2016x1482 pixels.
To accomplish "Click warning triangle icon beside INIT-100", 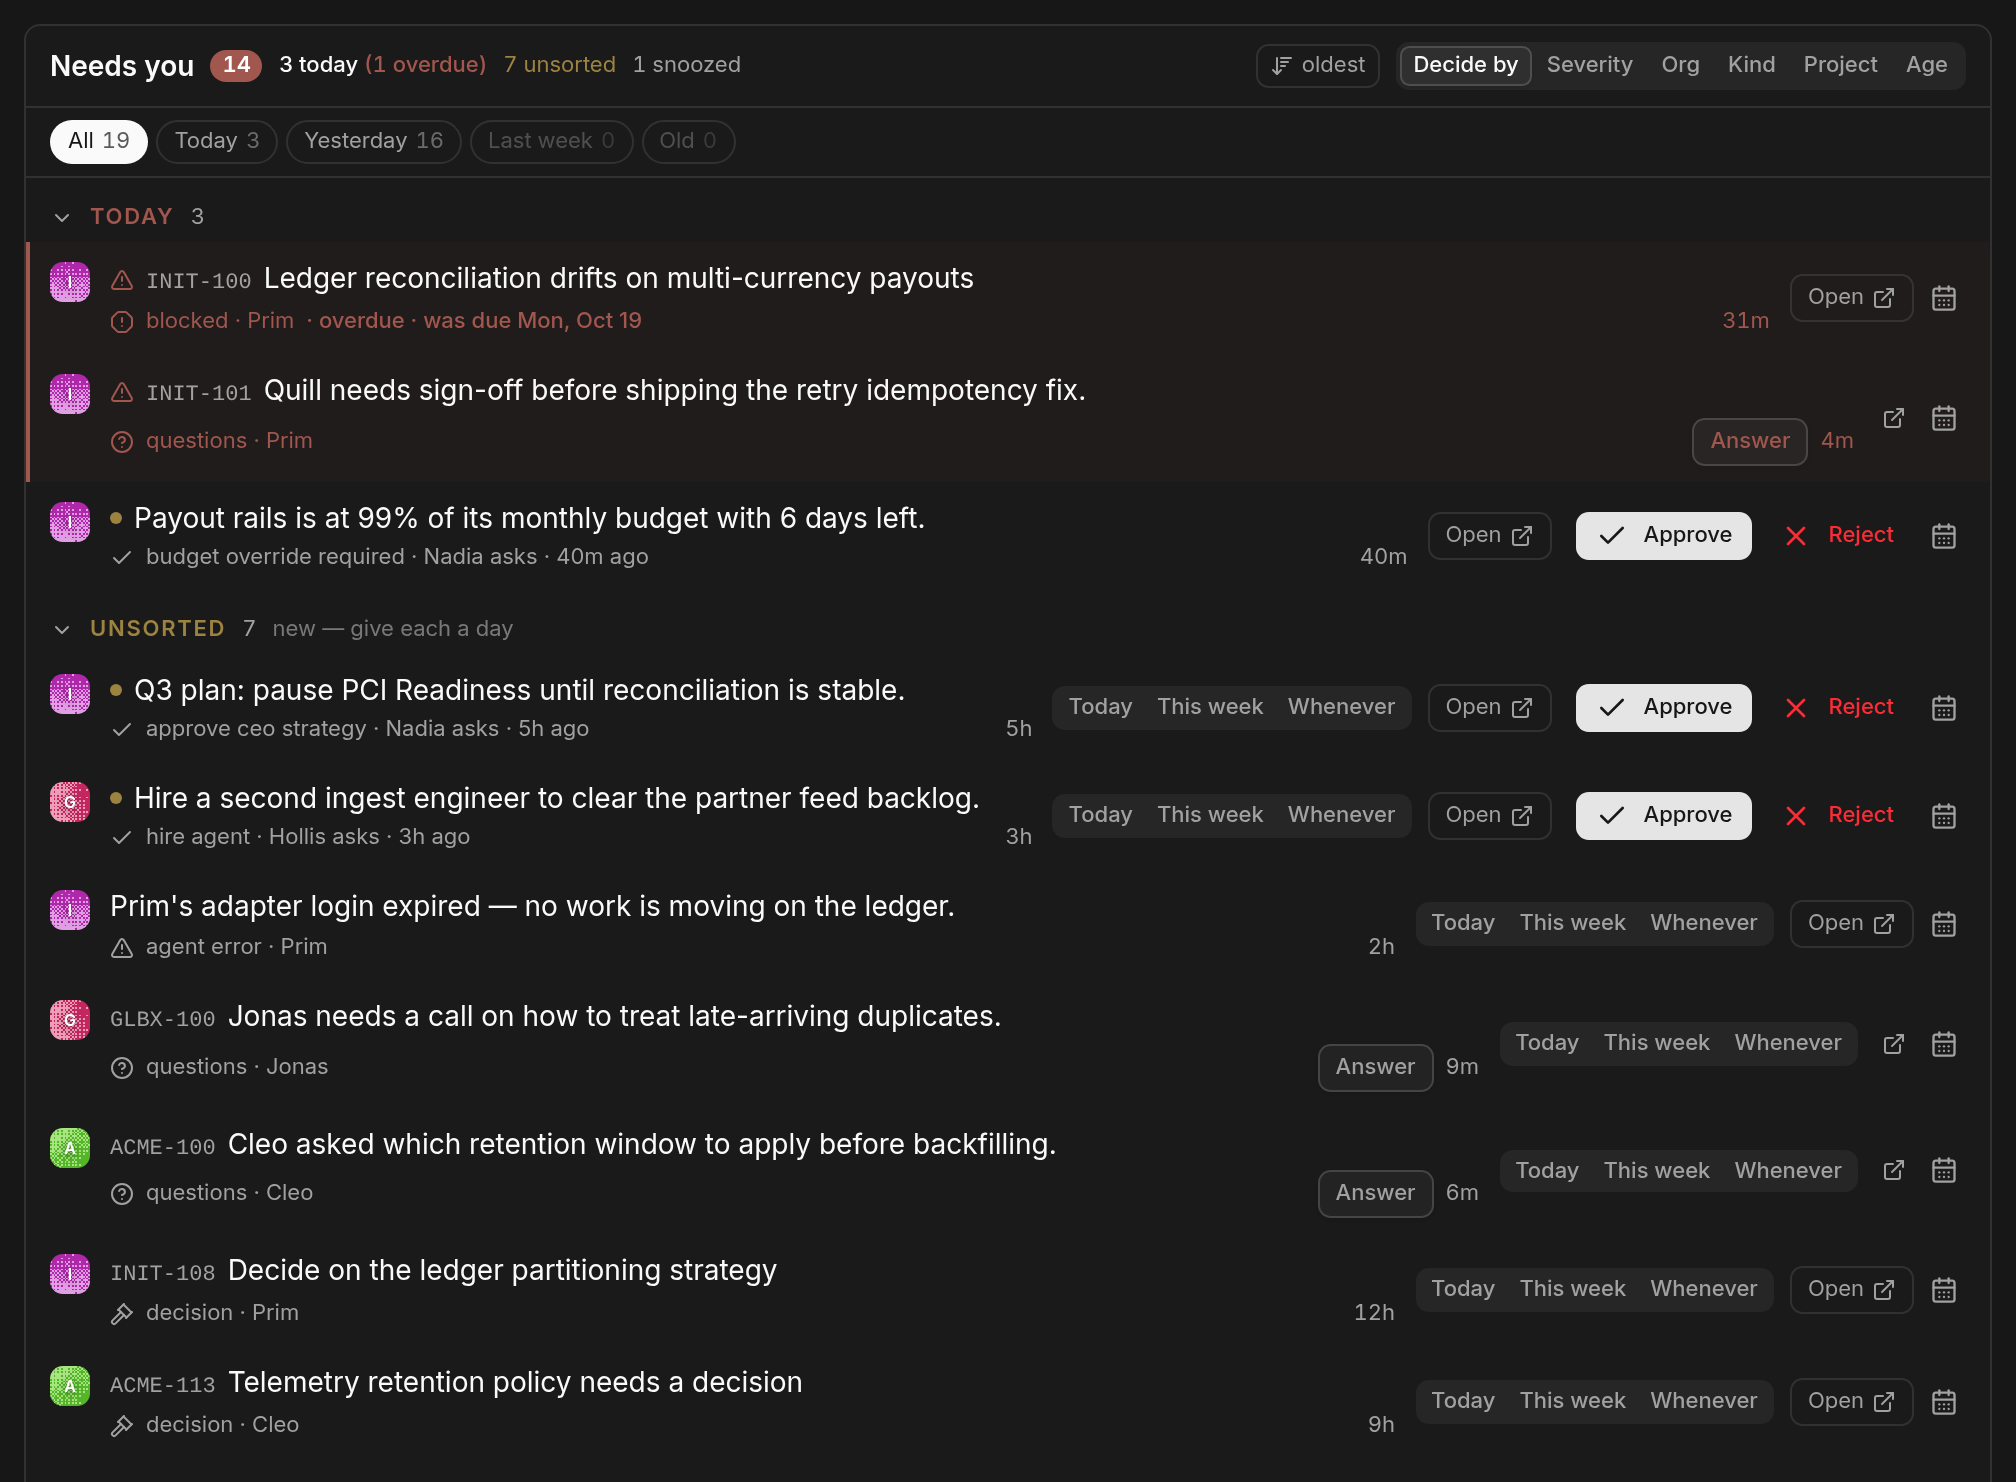I will [122, 281].
